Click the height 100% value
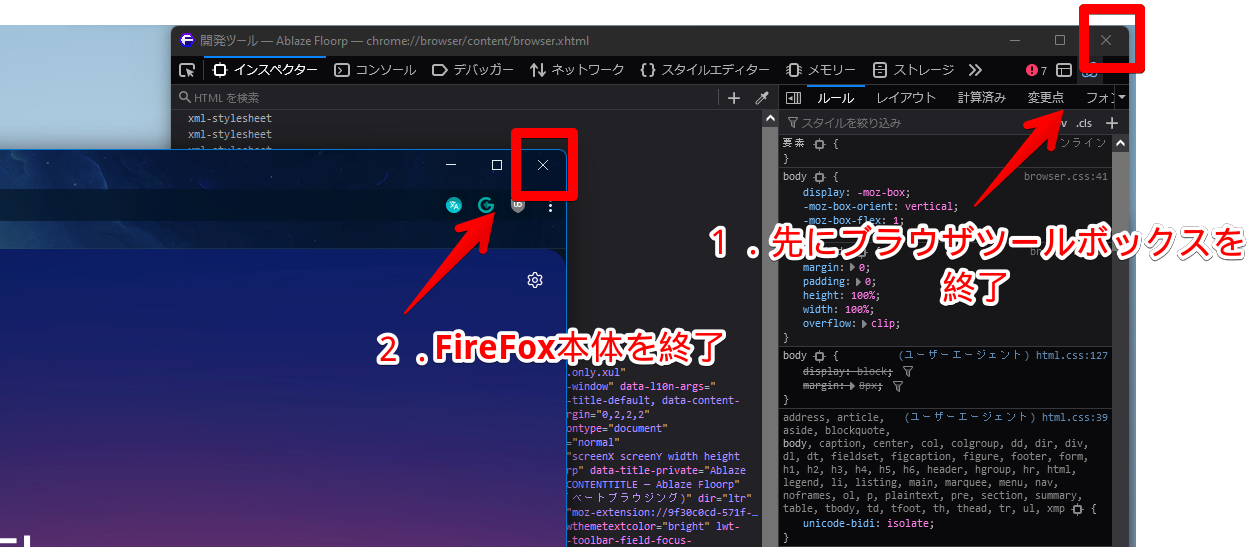Viewport: 1253px width, 547px height. pos(864,296)
